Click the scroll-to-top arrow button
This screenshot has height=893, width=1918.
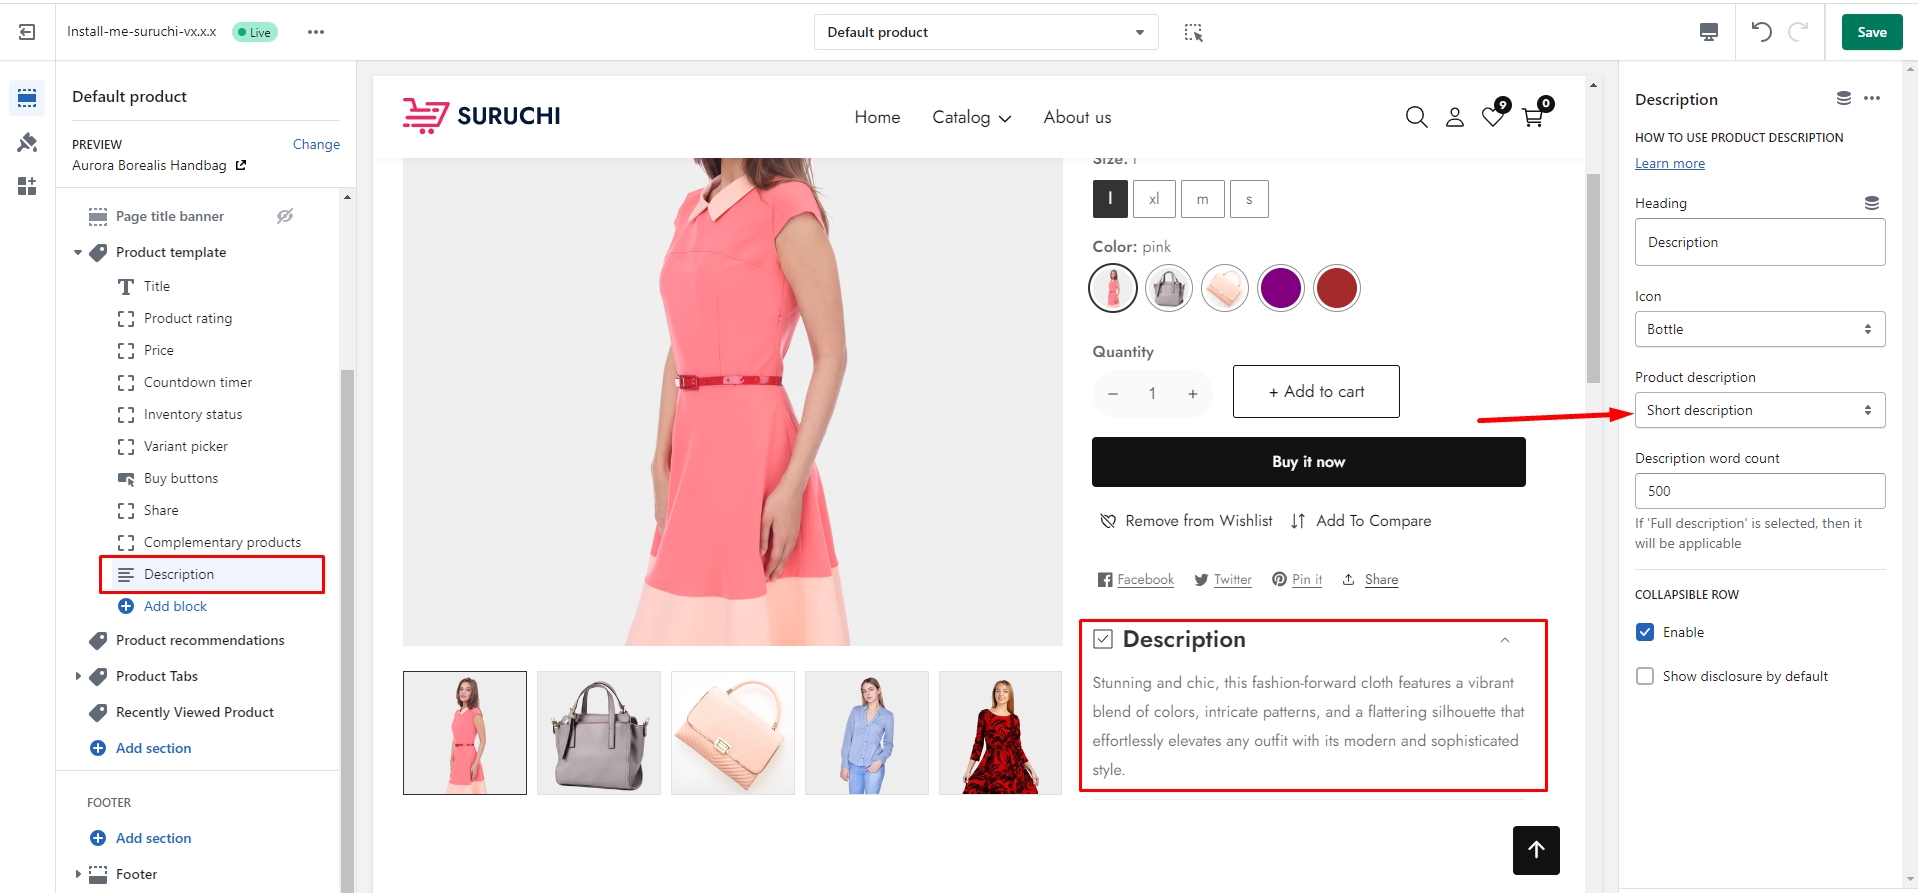1536,850
